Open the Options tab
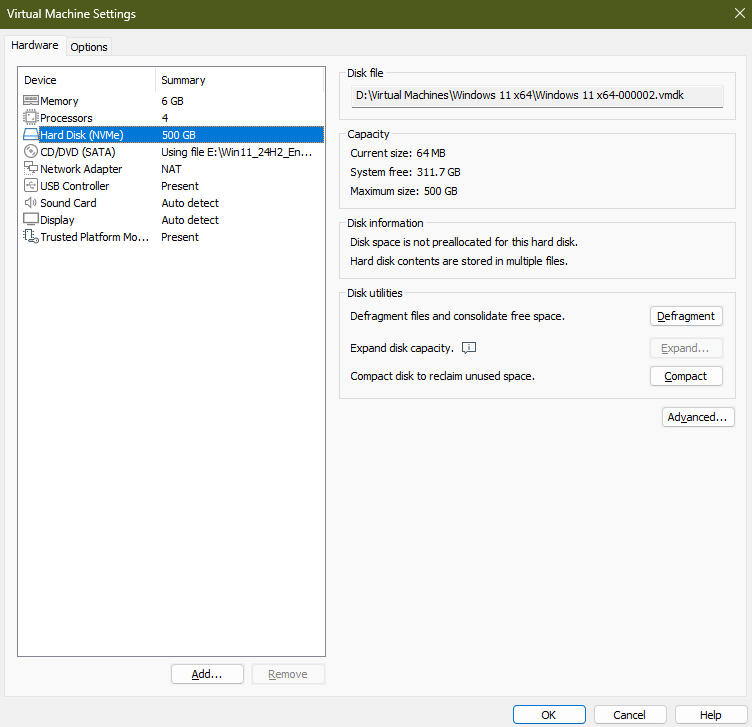 click(89, 47)
